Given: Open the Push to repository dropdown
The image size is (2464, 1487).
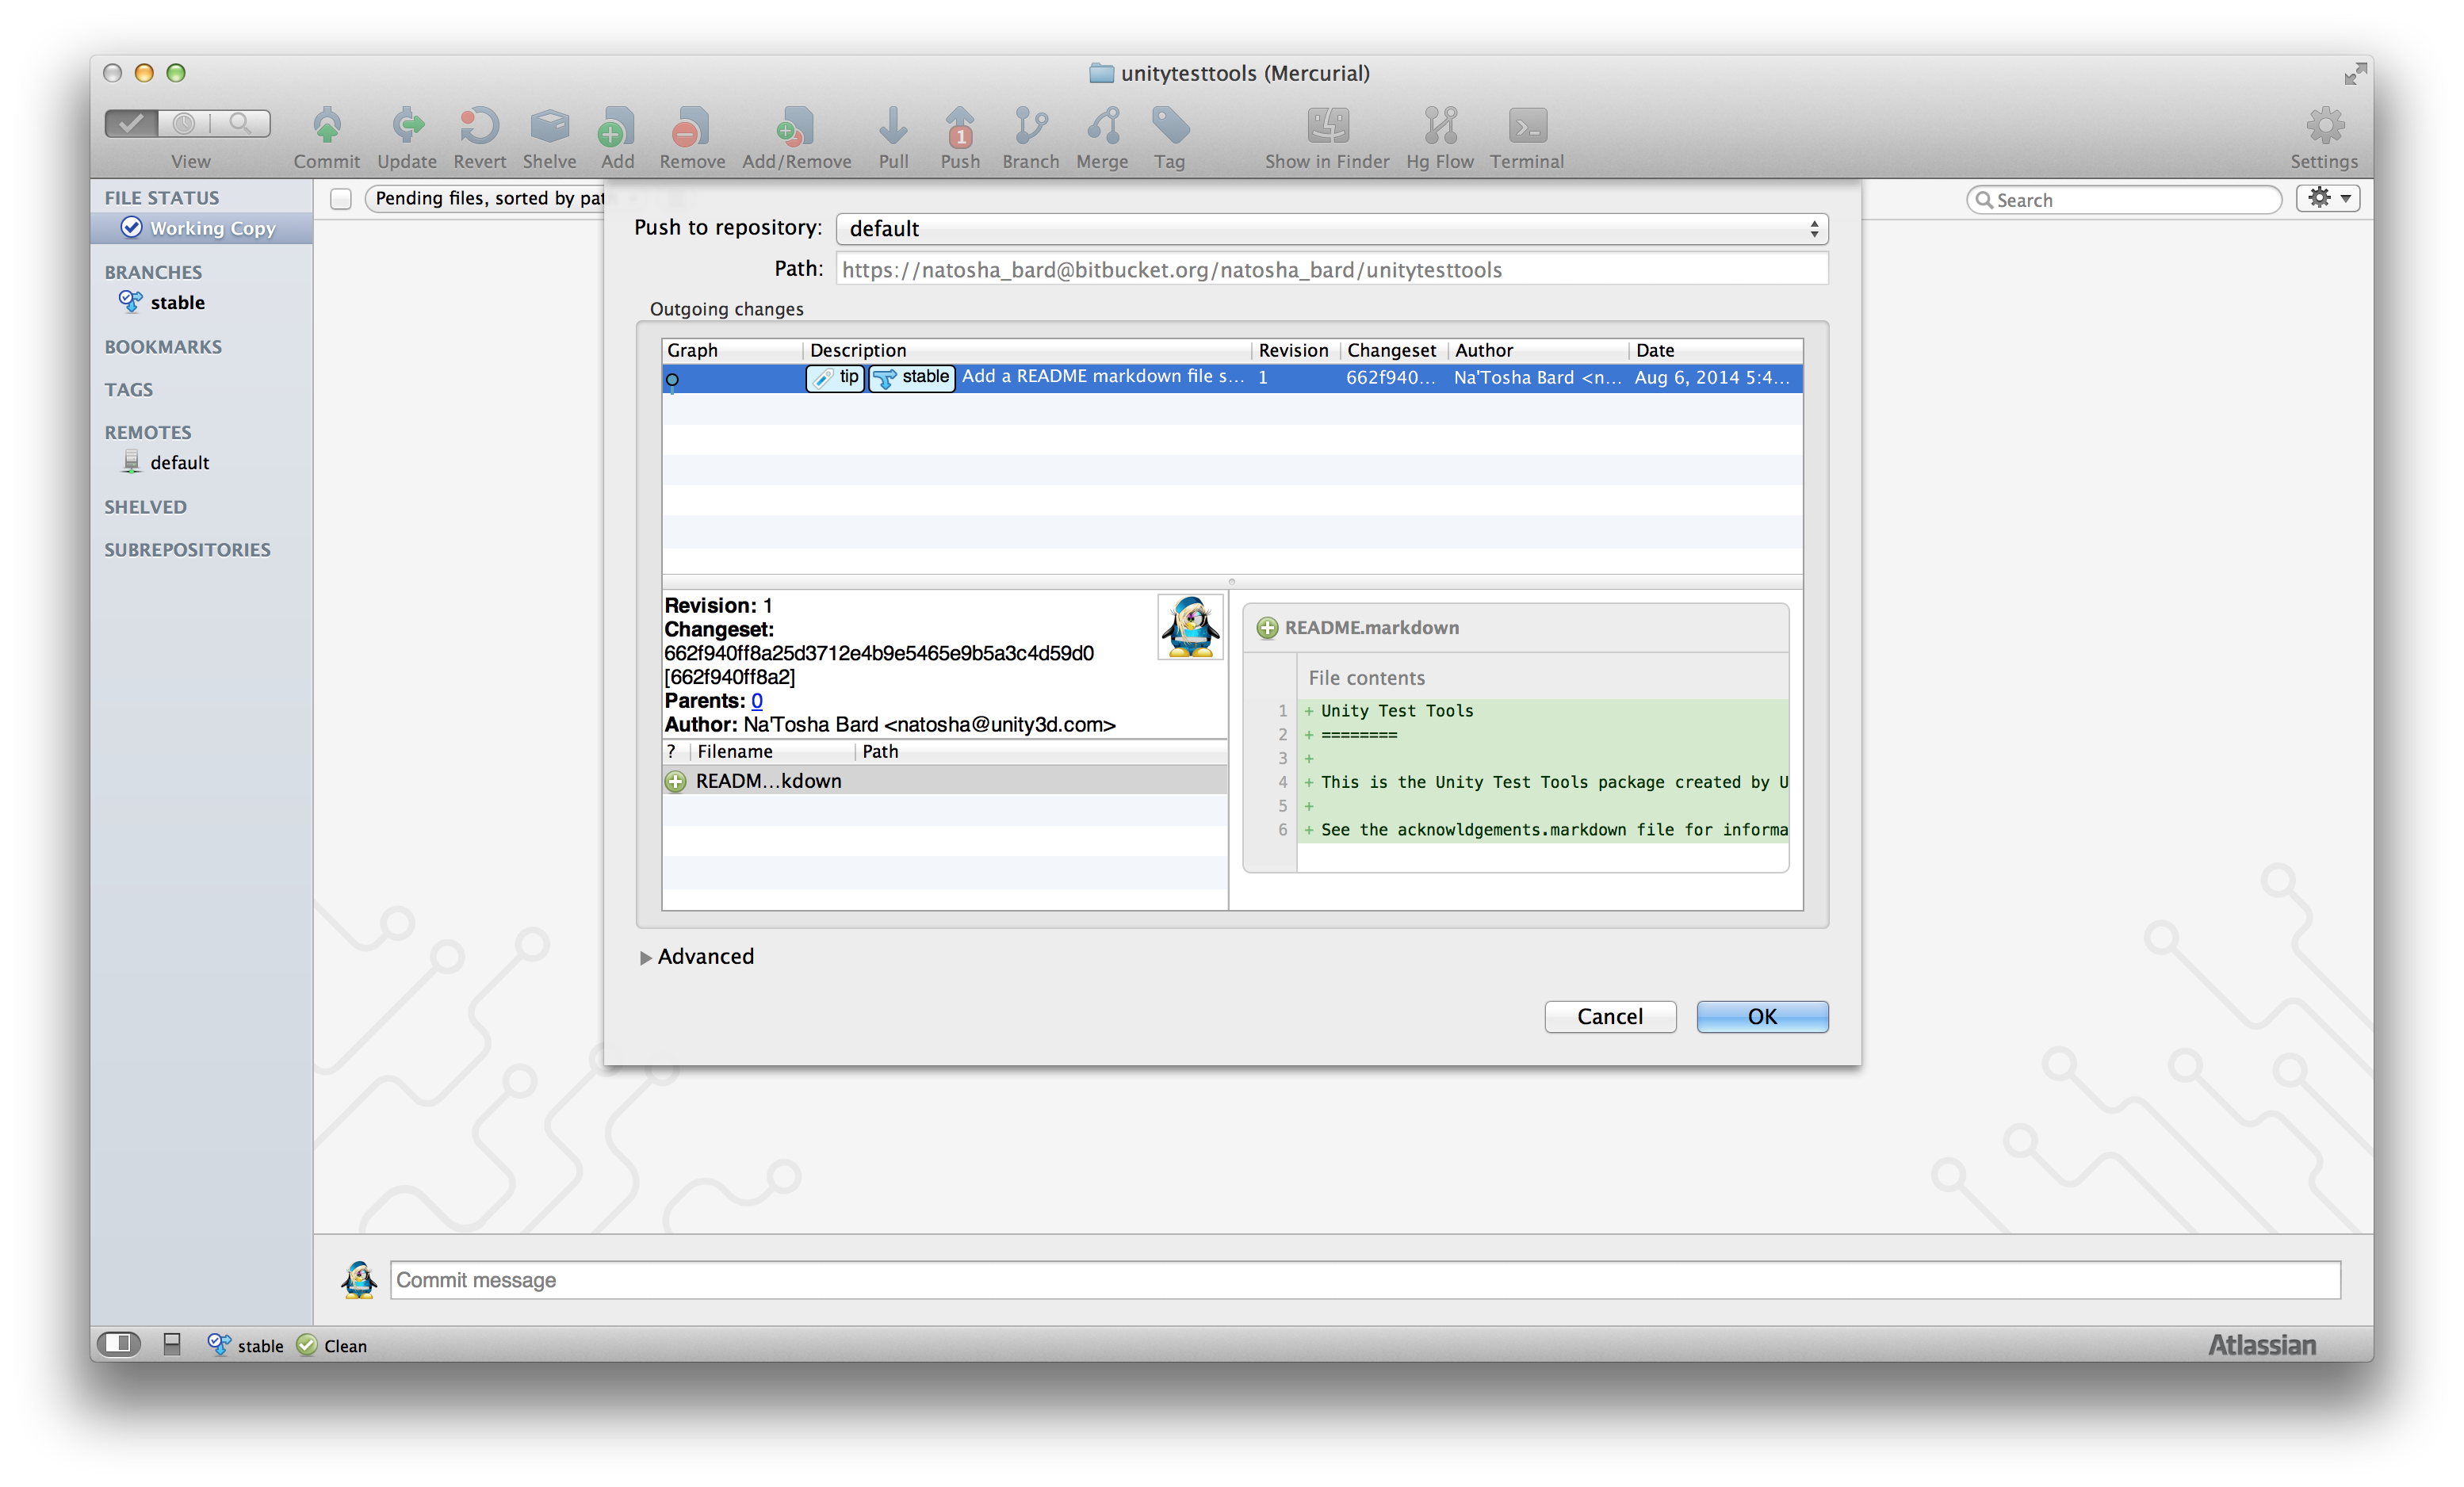Looking at the screenshot, I should coord(1331,229).
